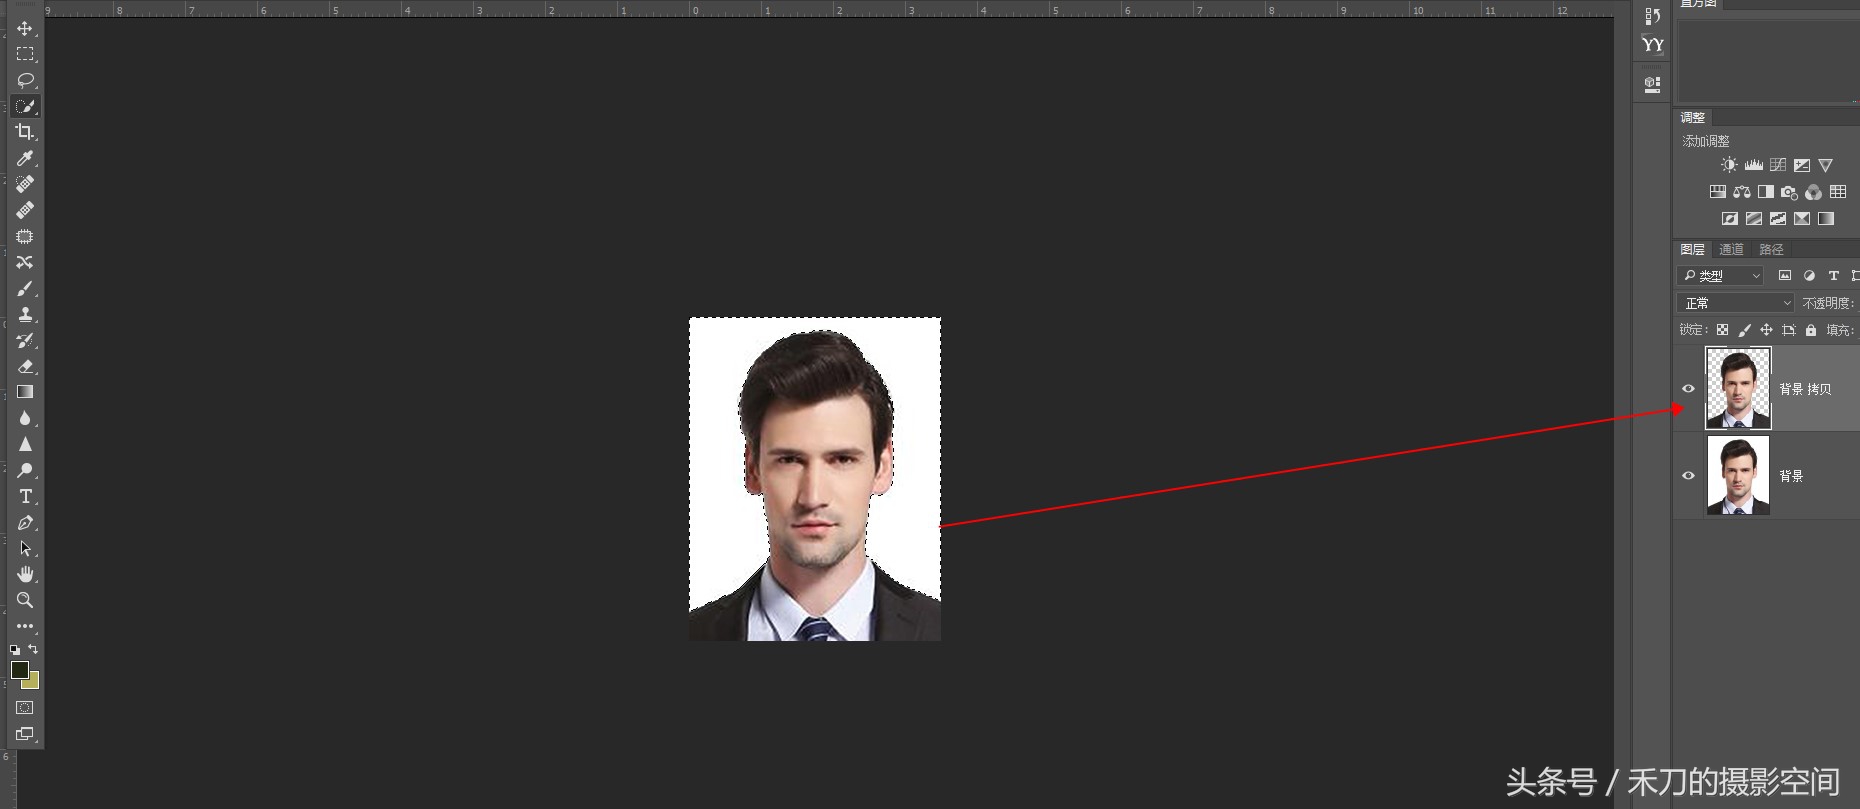The height and width of the screenshot is (809, 1860).
Task: Select the Lasso tool
Action: point(25,80)
